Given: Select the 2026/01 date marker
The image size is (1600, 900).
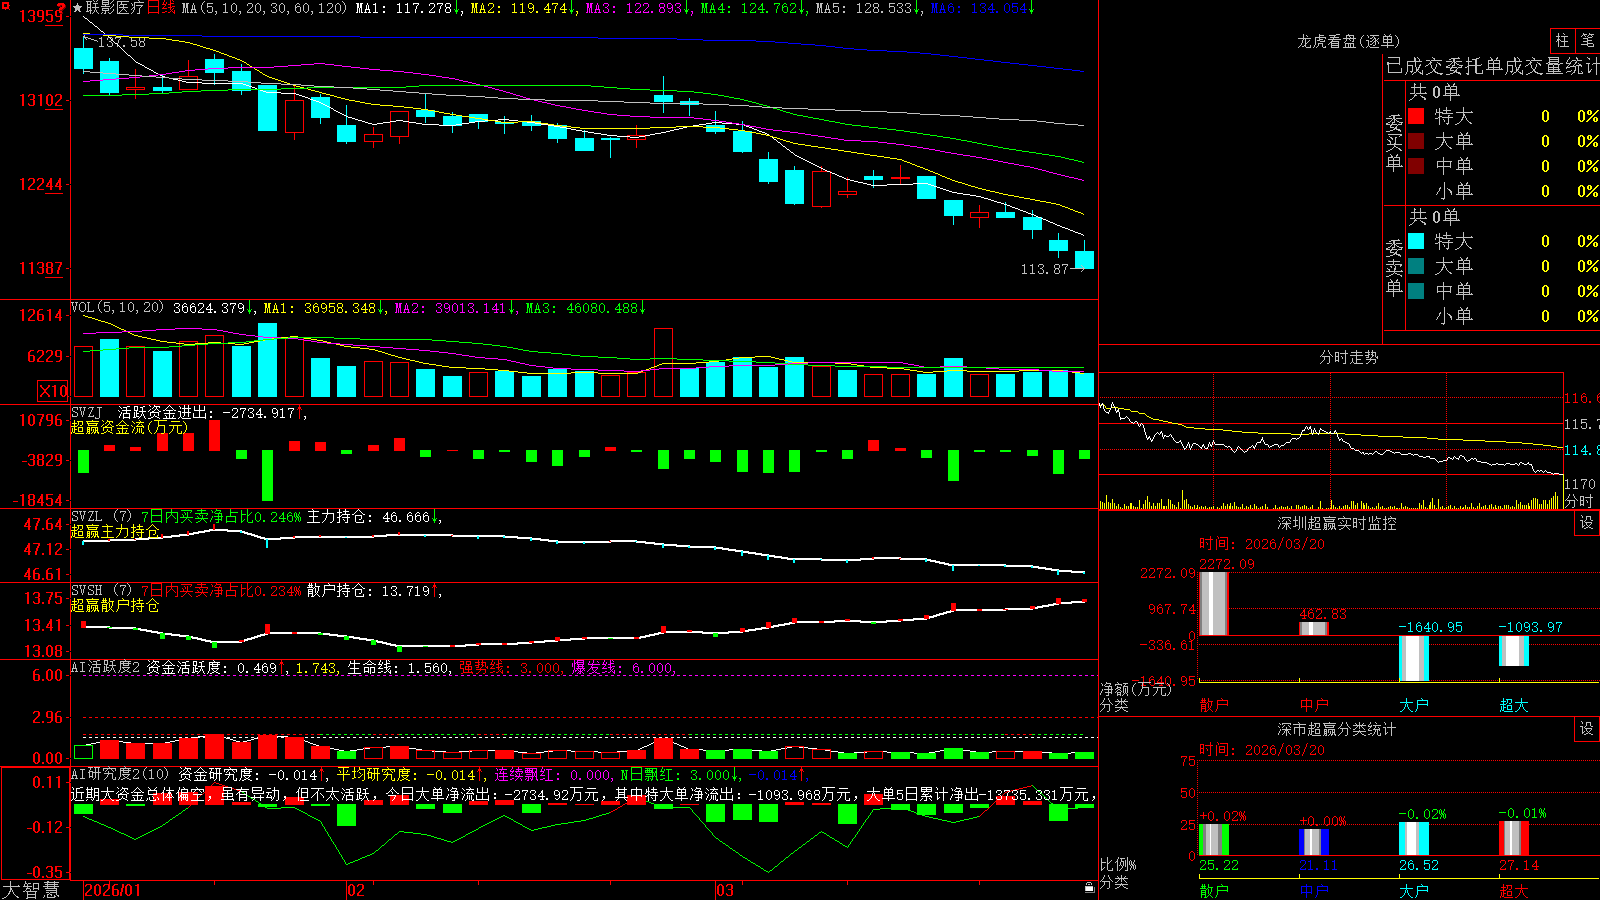Looking at the screenshot, I should 113,890.
